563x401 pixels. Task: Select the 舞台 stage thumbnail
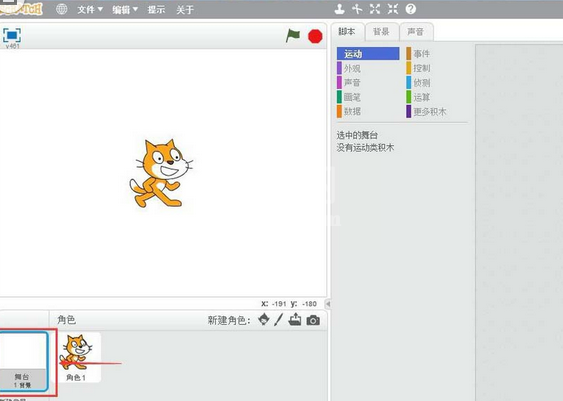24,362
